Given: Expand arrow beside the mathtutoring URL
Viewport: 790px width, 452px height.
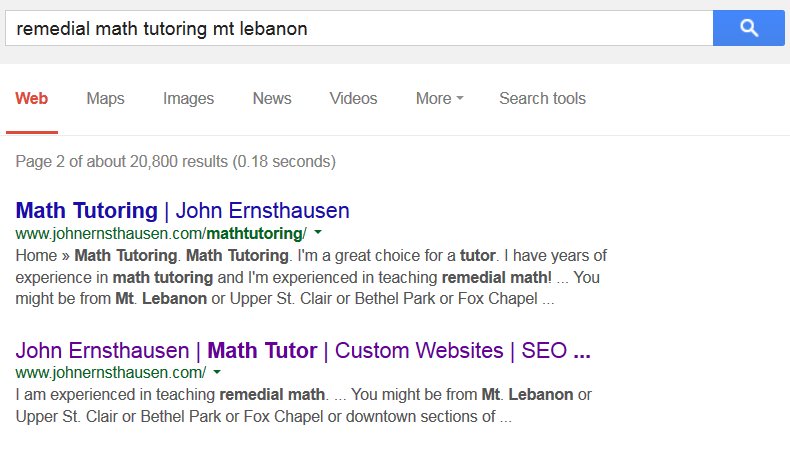Looking at the screenshot, I should click(318, 233).
